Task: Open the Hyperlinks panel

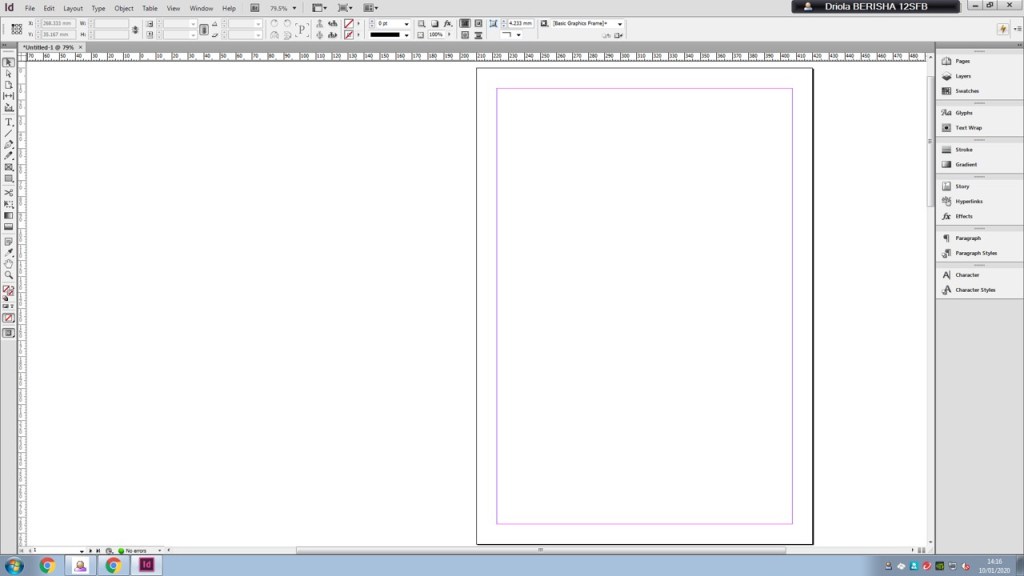Action: (969, 201)
